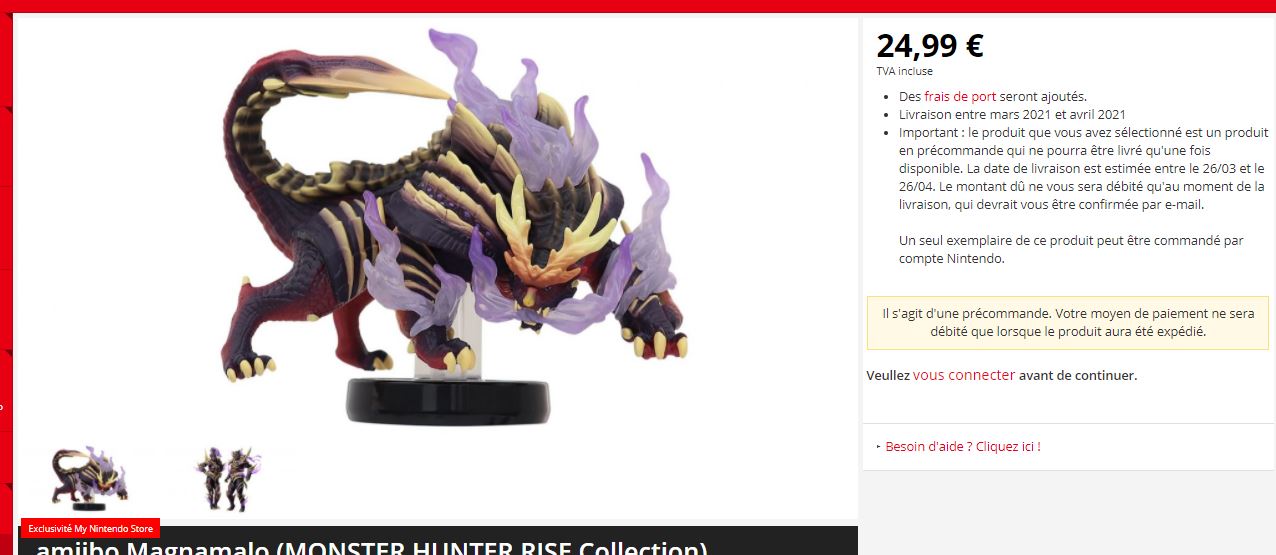This screenshot has height=555, width=1276.
Task: Click the 'amiibo Magnamalo' product title
Action: (x=371, y=546)
